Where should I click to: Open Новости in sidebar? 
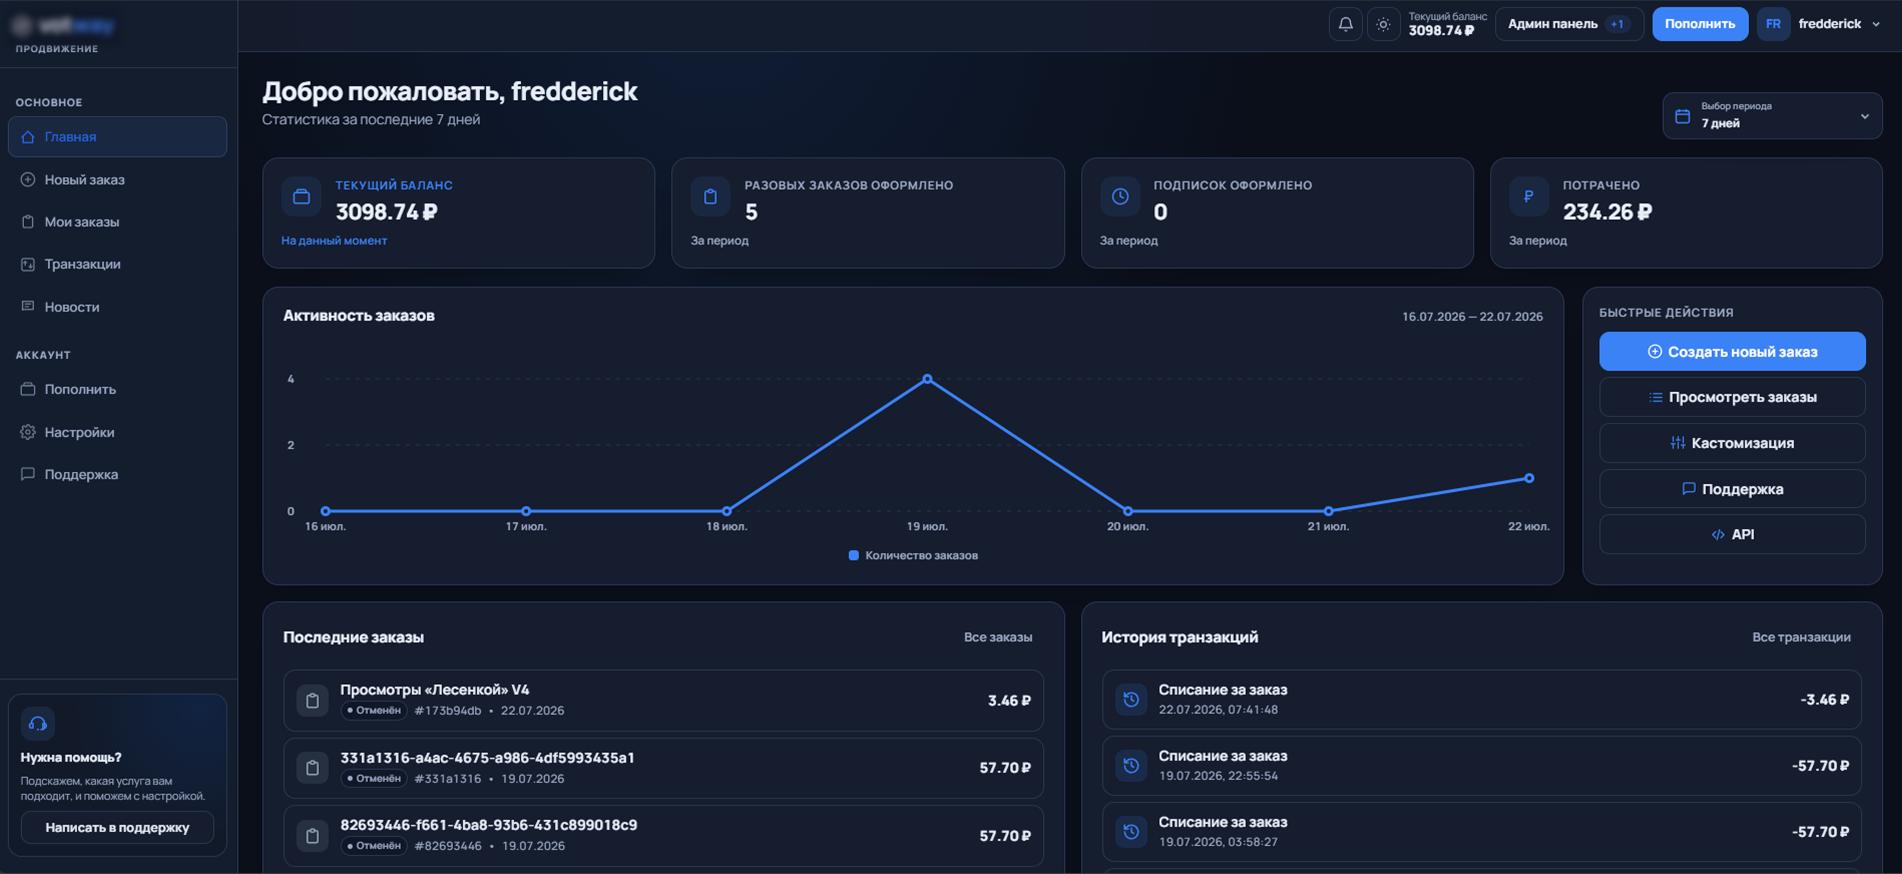(x=117, y=307)
